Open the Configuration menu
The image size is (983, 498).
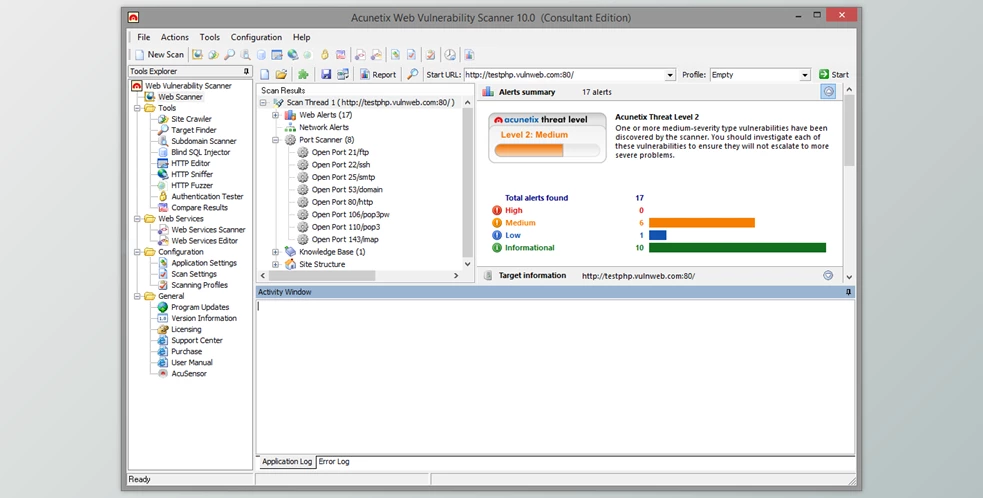(x=256, y=37)
